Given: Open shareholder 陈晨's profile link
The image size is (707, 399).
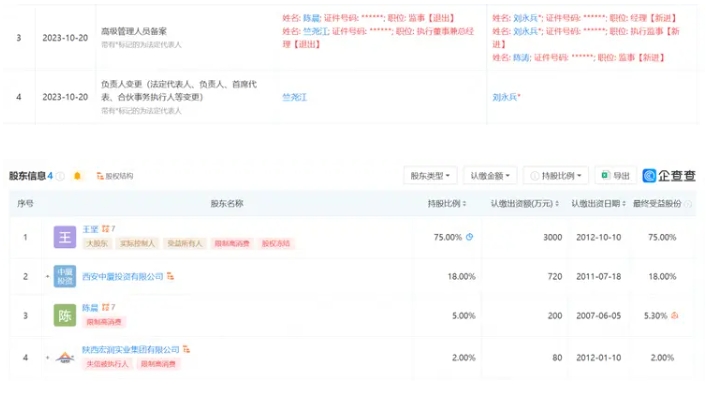Looking at the screenshot, I should click(x=90, y=307).
